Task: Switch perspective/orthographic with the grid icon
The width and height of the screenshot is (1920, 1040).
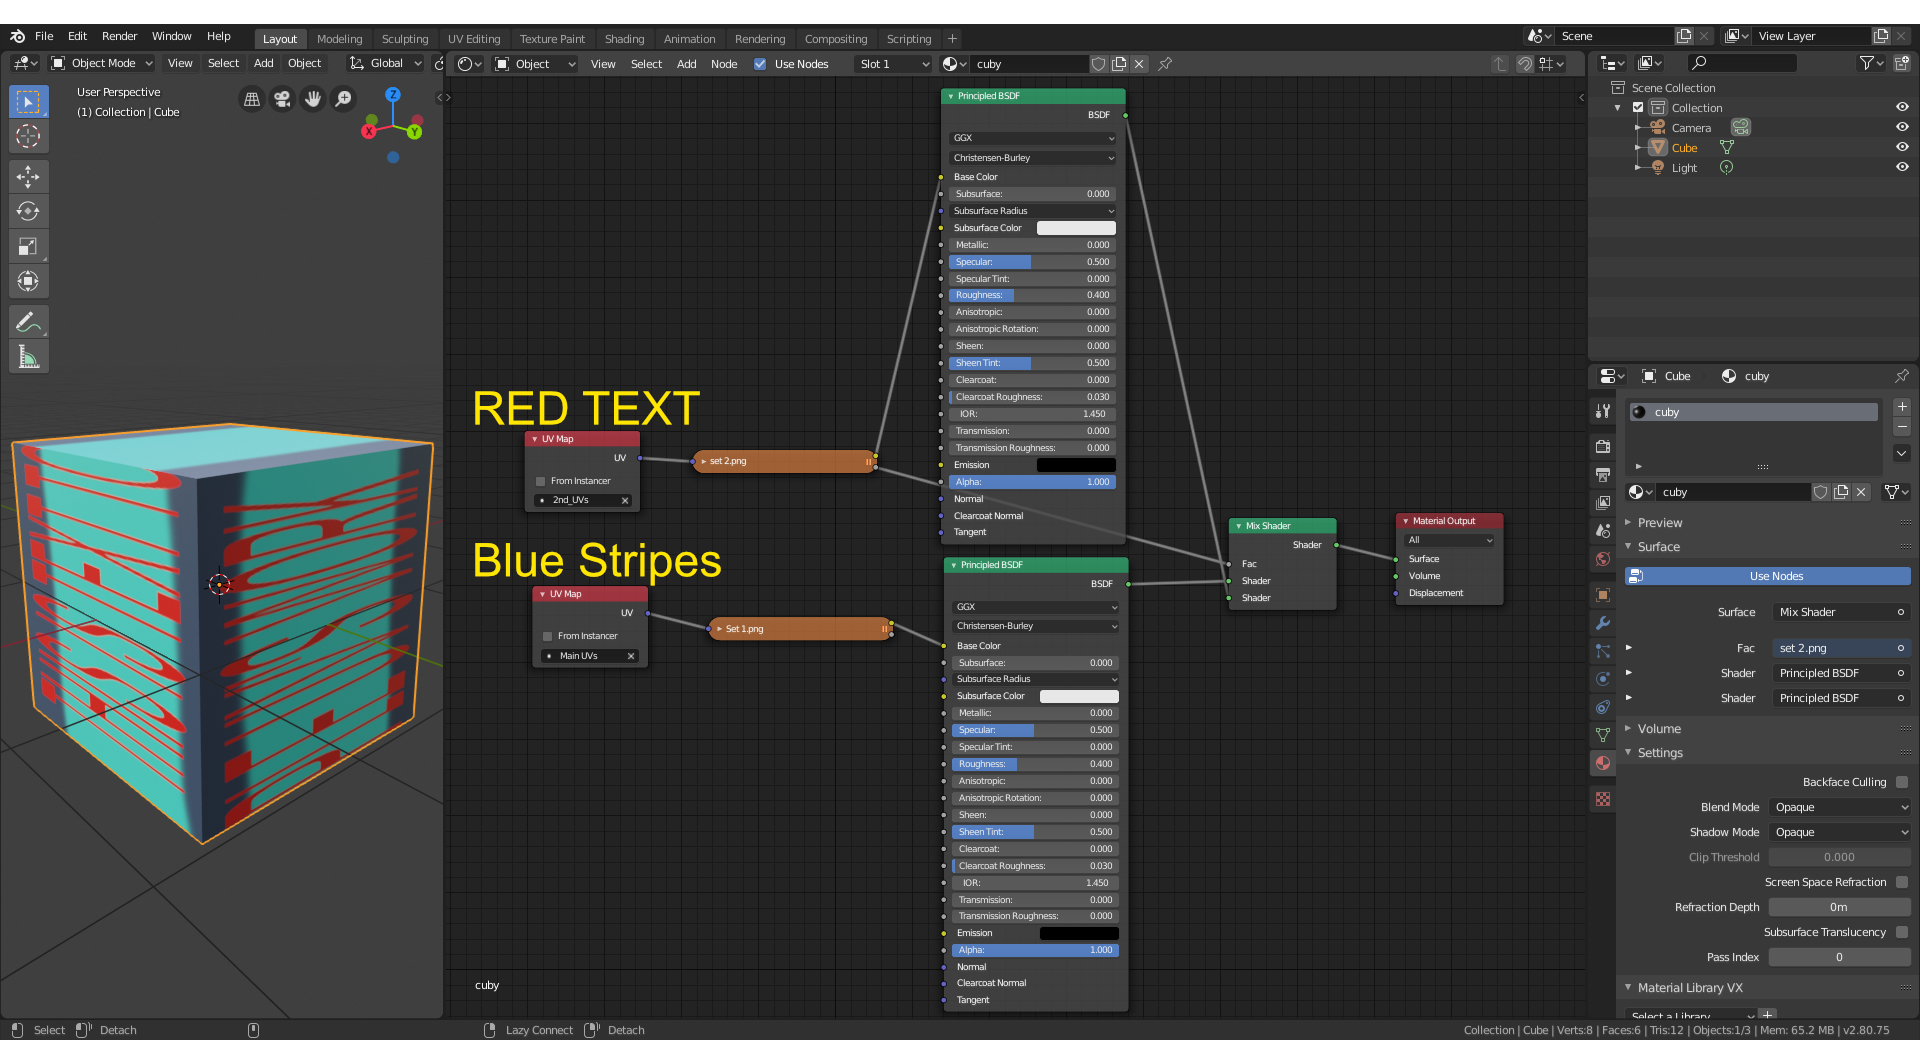Action: [252, 99]
